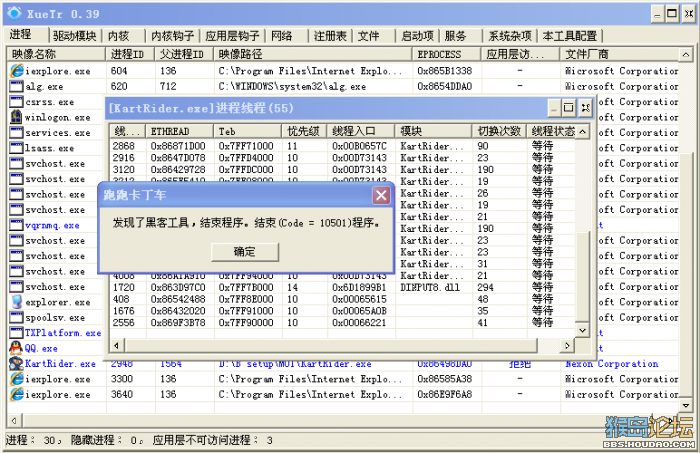
Task: Click the XueTr application icon in title bar
Action: point(14,13)
